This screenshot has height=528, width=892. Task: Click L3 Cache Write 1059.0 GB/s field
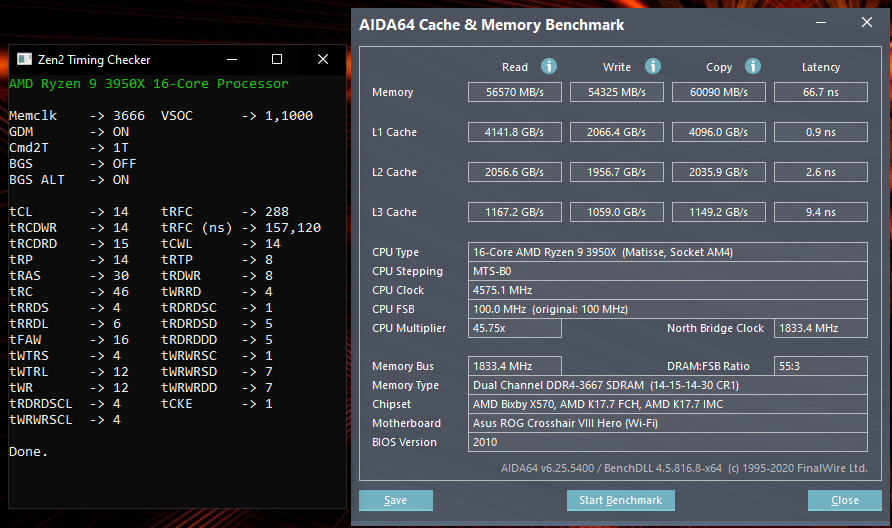tap(617, 212)
